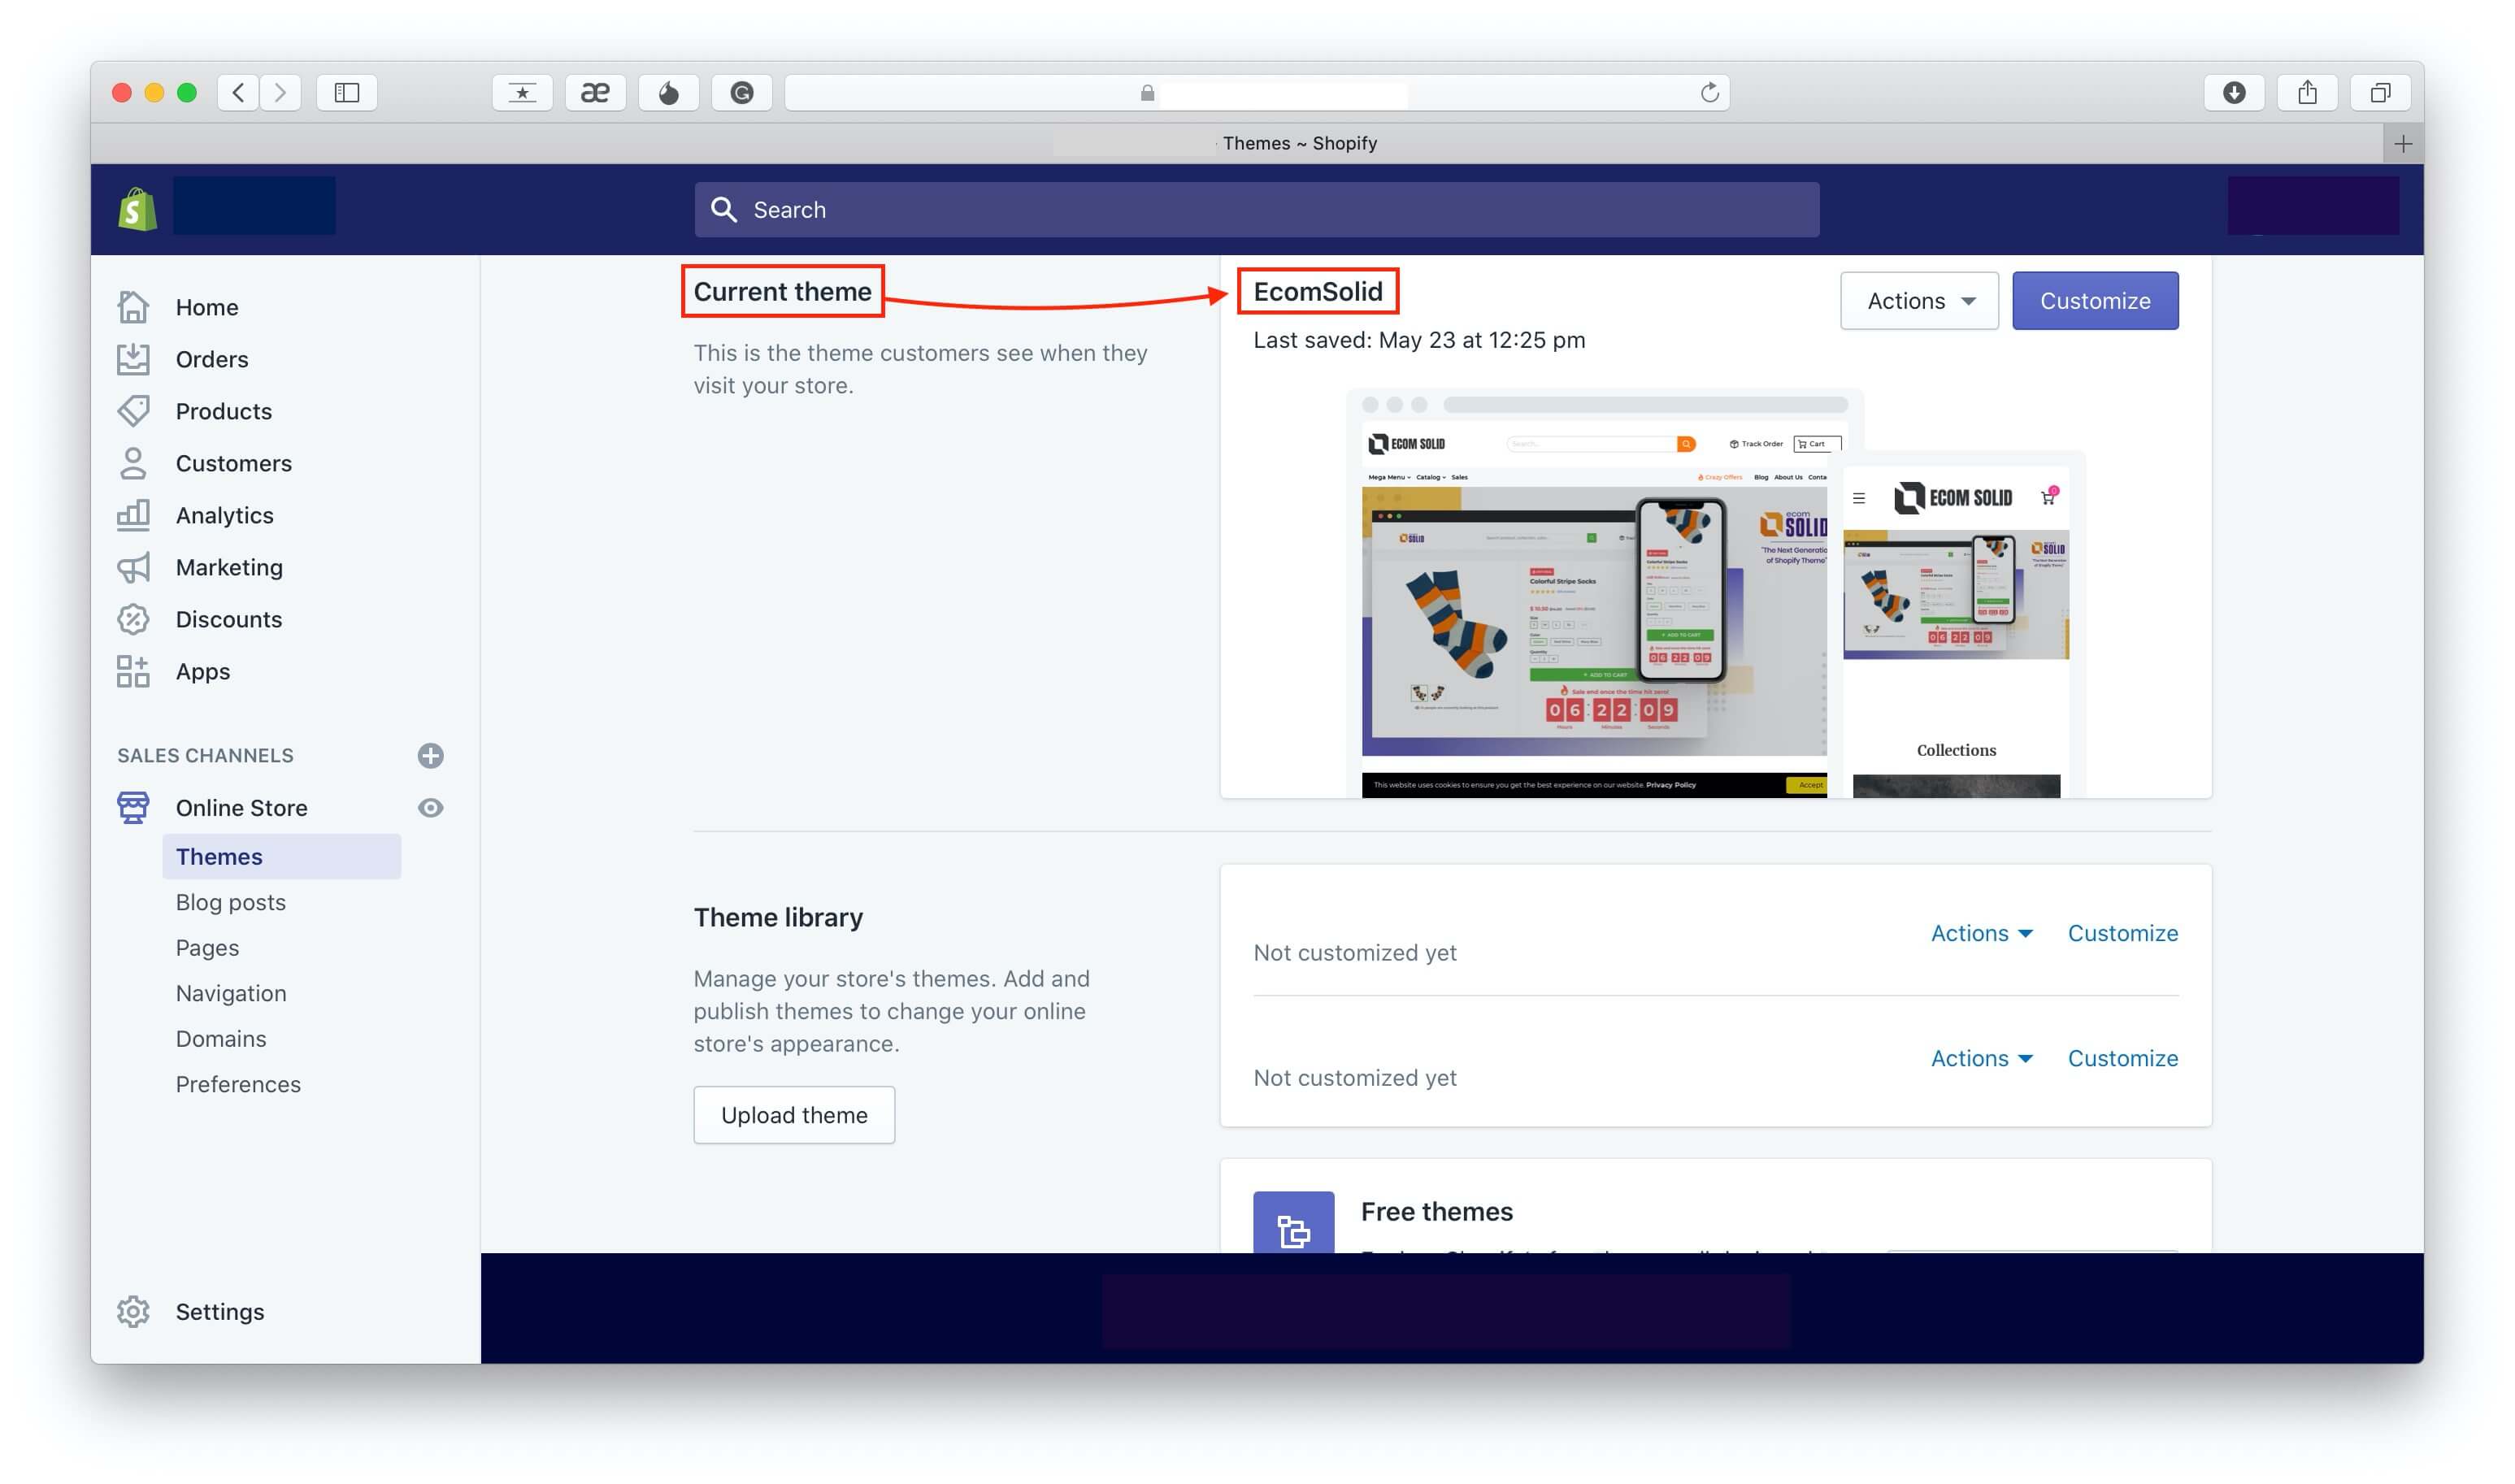Go forward with Safari forward arrow
The image size is (2515, 1484).
click(x=280, y=93)
